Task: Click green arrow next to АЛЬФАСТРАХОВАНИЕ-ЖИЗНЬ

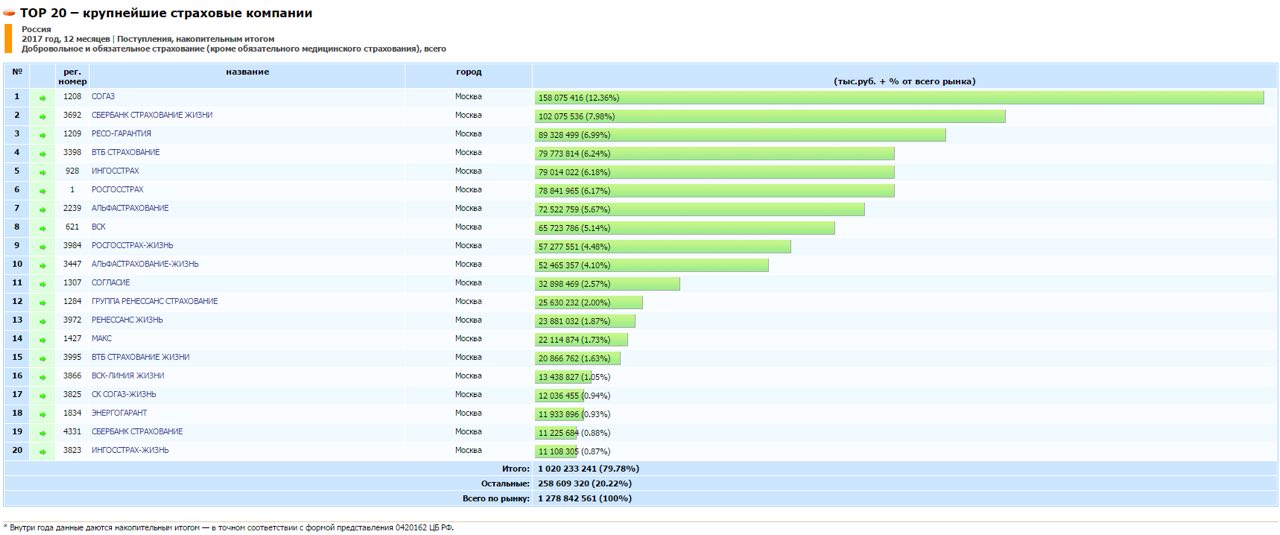Action: pyautogui.click(x=43, y=266)
